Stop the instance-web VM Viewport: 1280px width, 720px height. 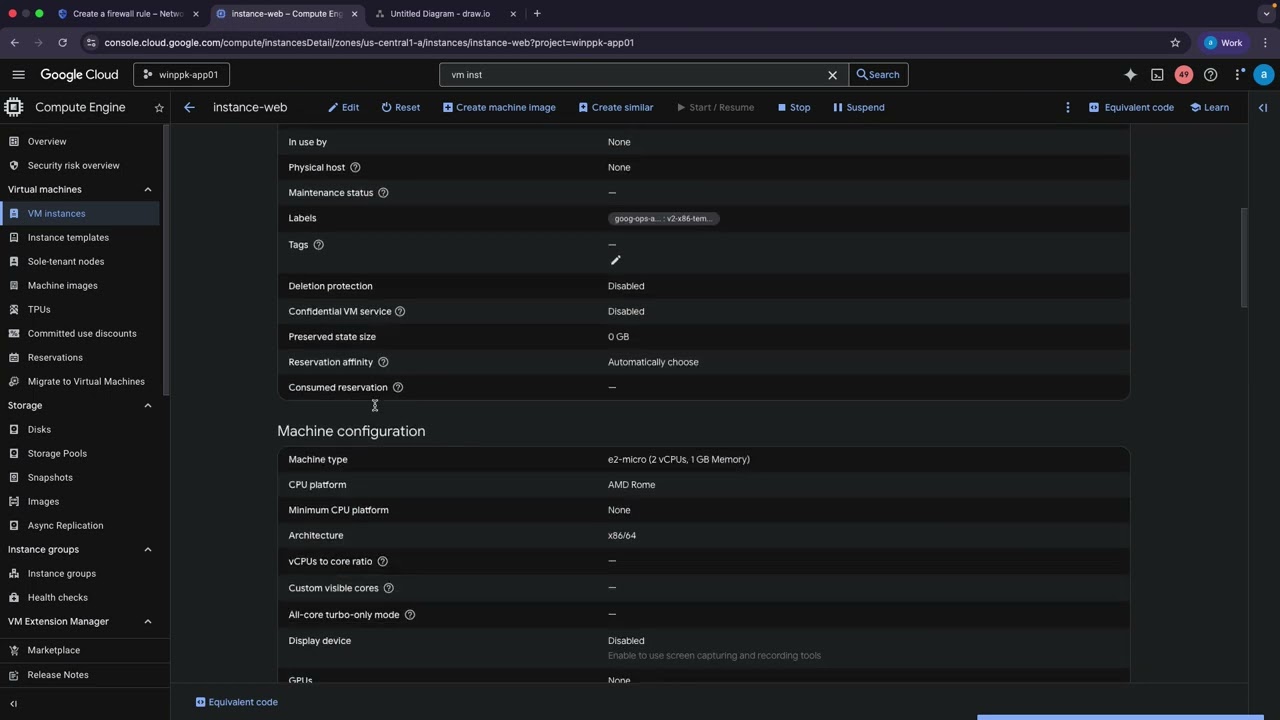tap(794, 108)
